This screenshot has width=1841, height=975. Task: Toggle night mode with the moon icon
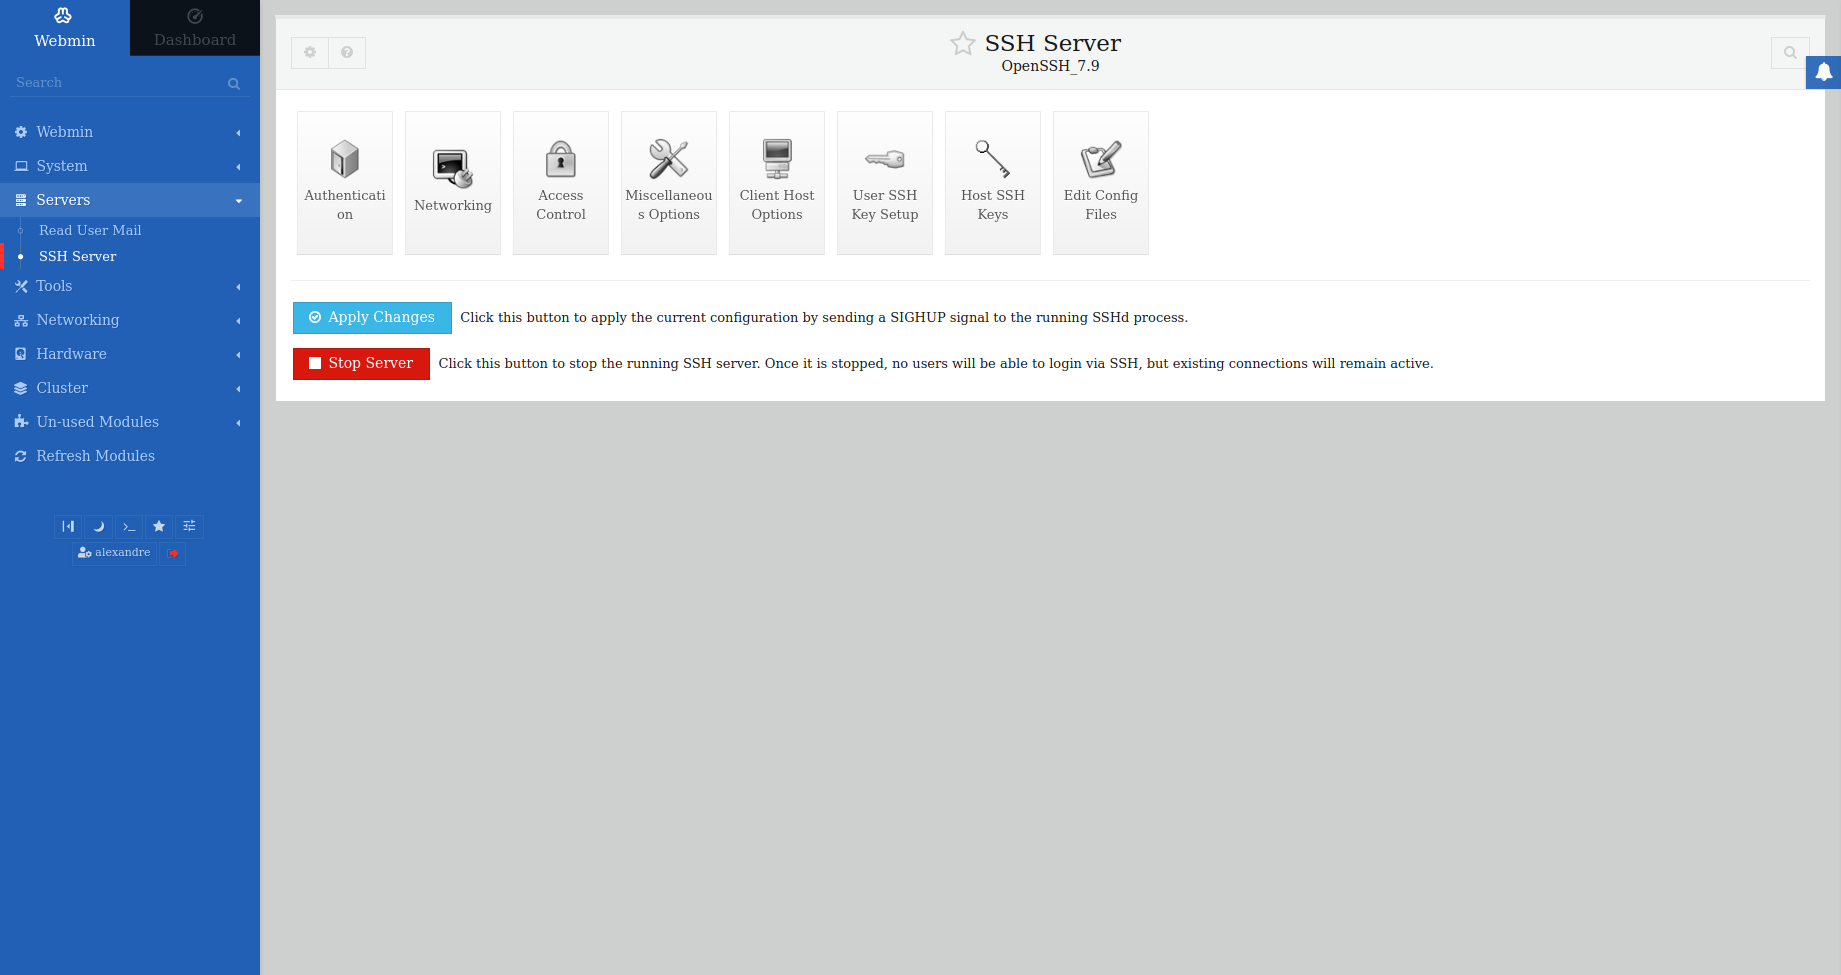point(99,527)
